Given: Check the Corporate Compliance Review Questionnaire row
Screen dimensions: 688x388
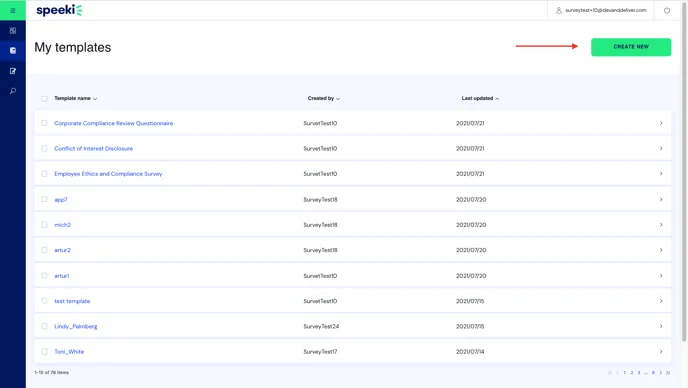Looking at the screenshot, I should point(44,123).
